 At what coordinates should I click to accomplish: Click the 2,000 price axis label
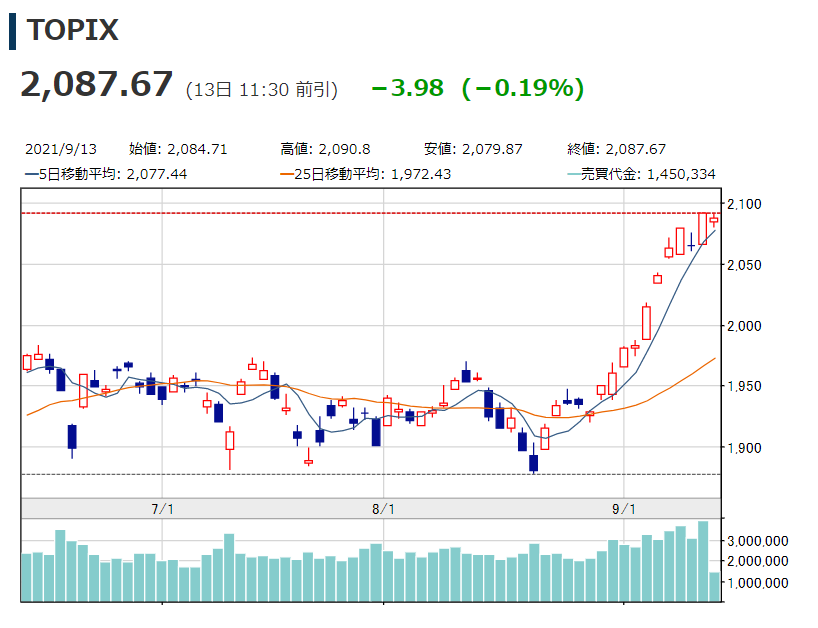coord(744,326)
